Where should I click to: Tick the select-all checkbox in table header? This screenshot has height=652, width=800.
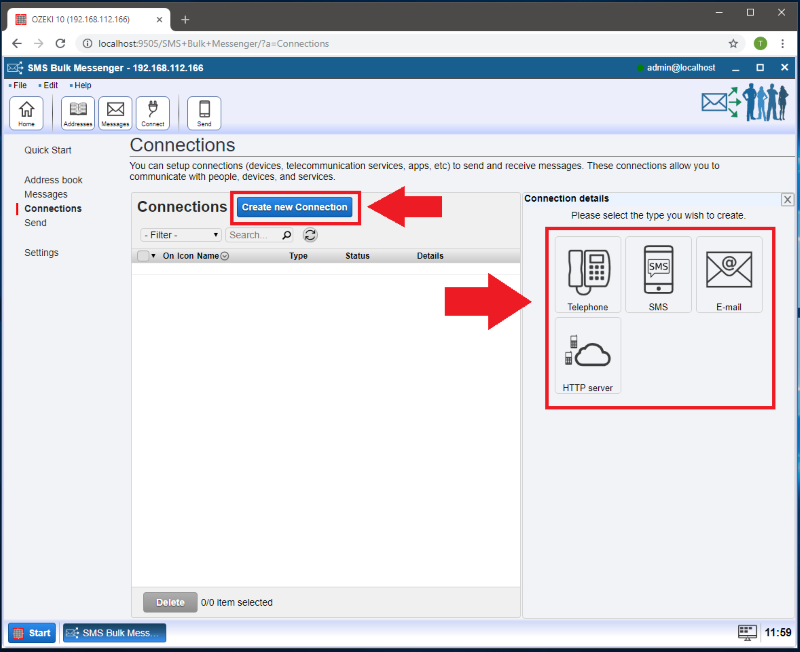tap(143, 256)
